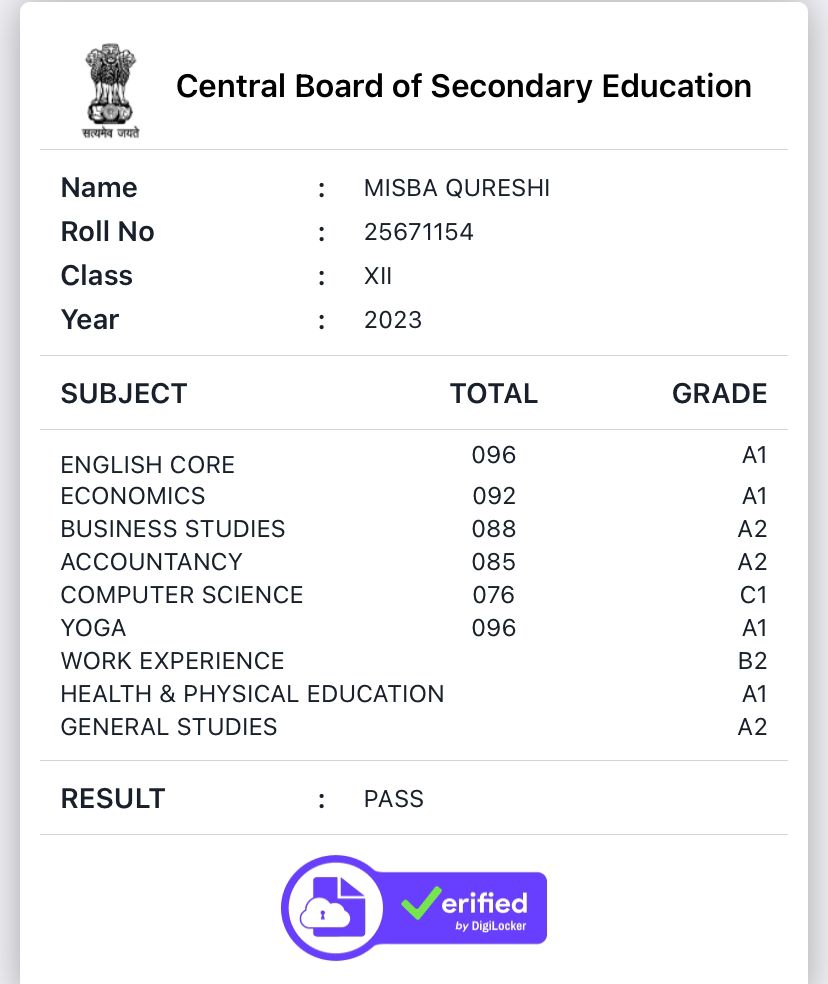Click HEALTH & PHYSICAL EDUCATION row
Screen dimensions: 828x984
[x=414, y=694]
